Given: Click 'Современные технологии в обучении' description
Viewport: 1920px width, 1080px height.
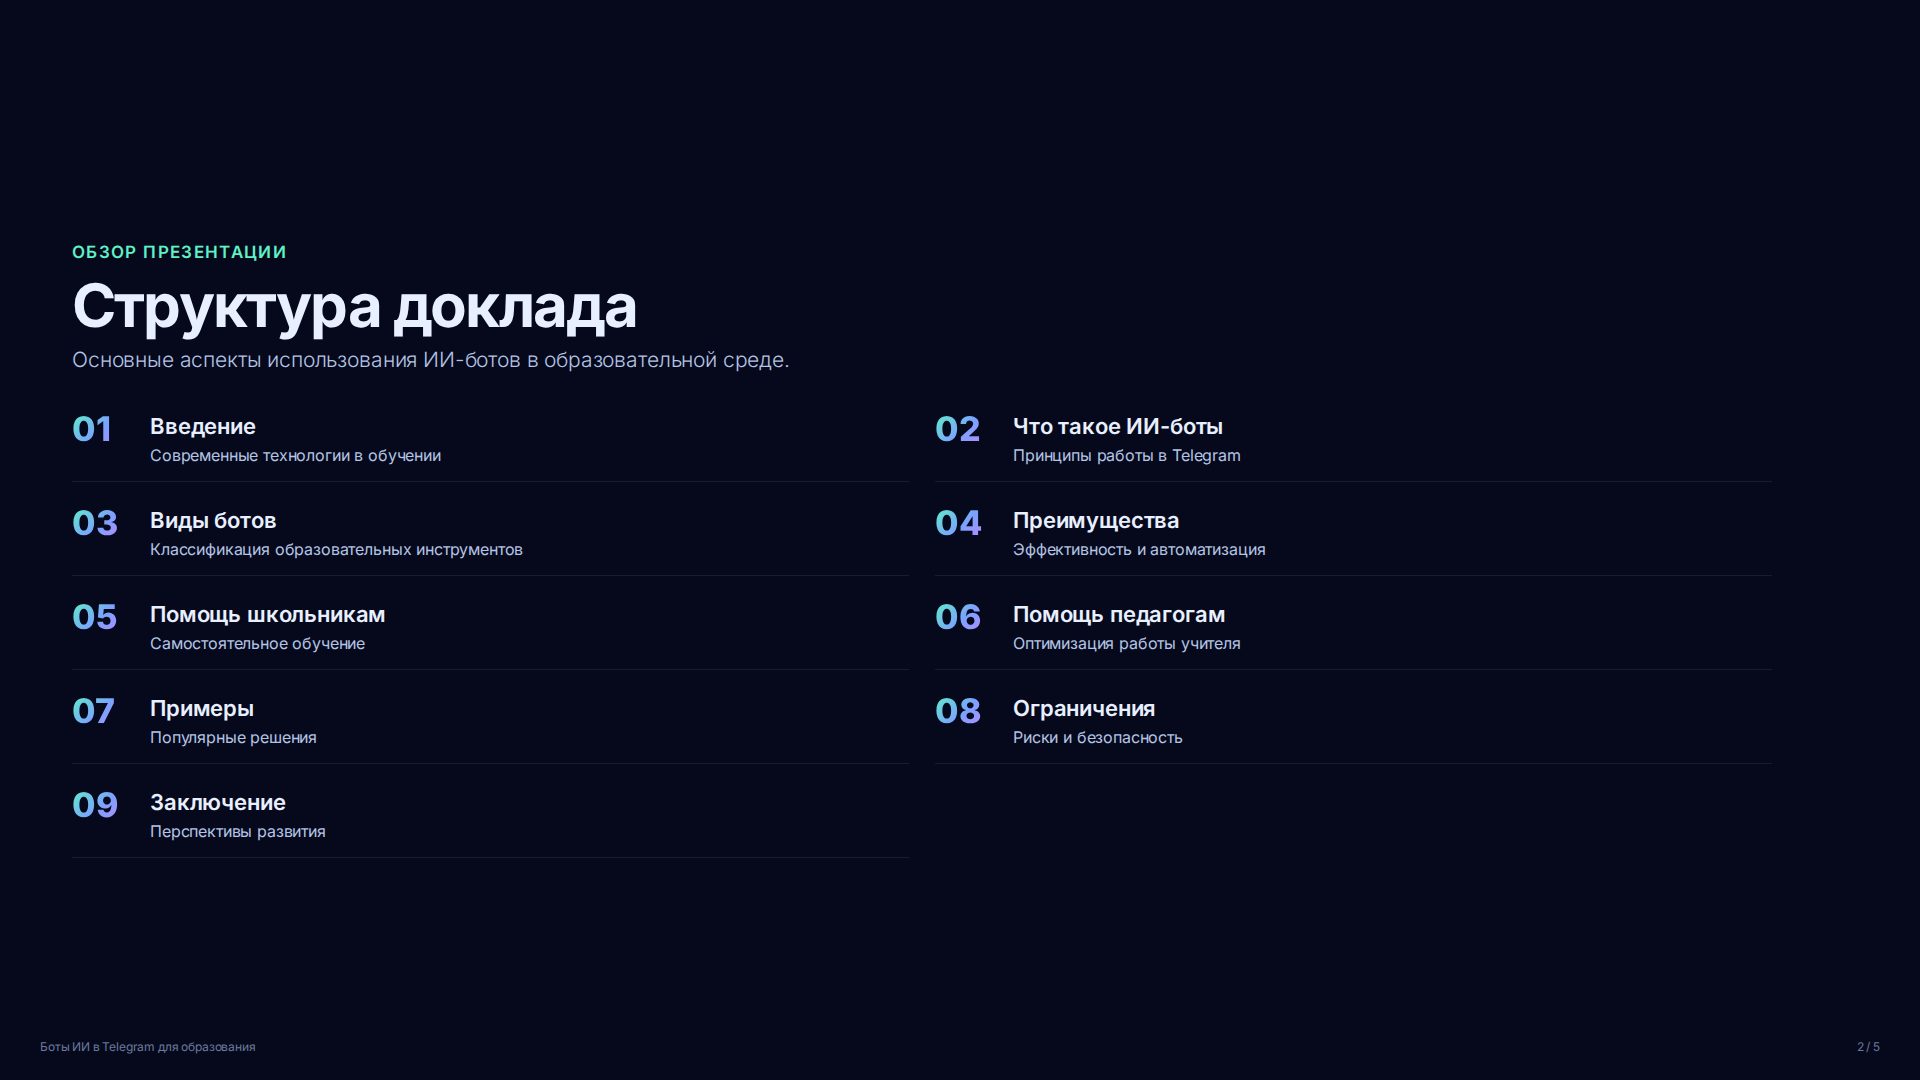Looking at the screenshot, I should coord(295,456).
